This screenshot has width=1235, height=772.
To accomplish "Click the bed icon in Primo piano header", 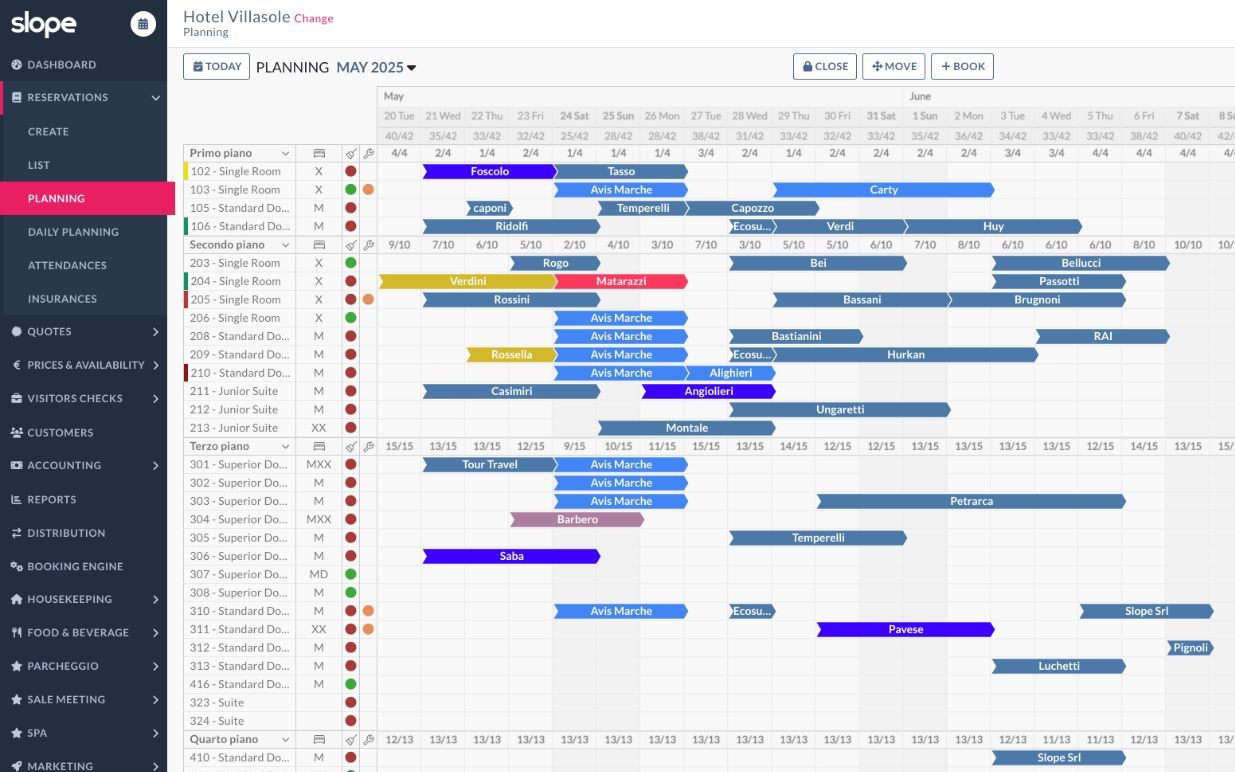I will click(319, 153).
